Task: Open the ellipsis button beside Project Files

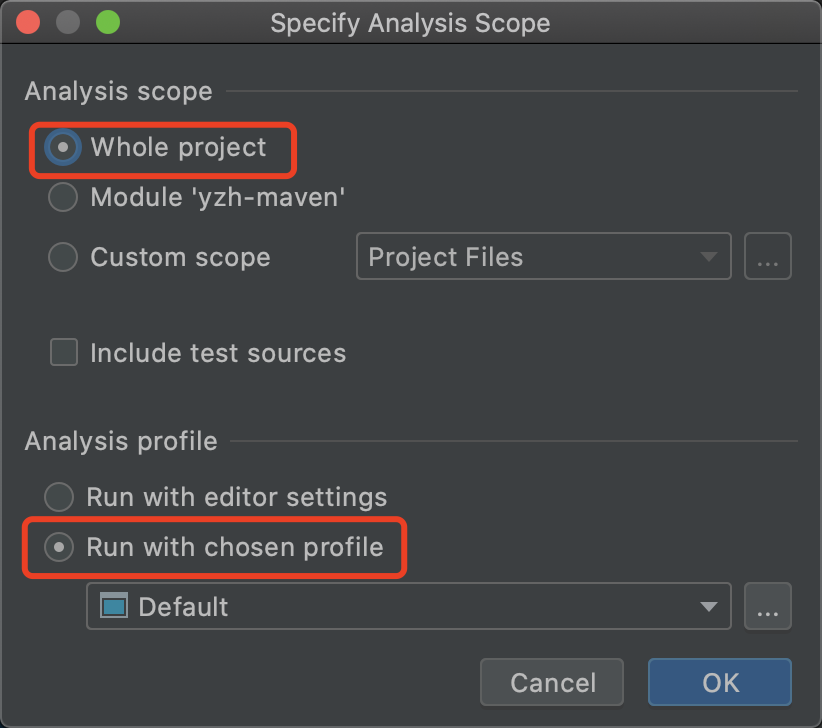Action: [x=767, y=257]
